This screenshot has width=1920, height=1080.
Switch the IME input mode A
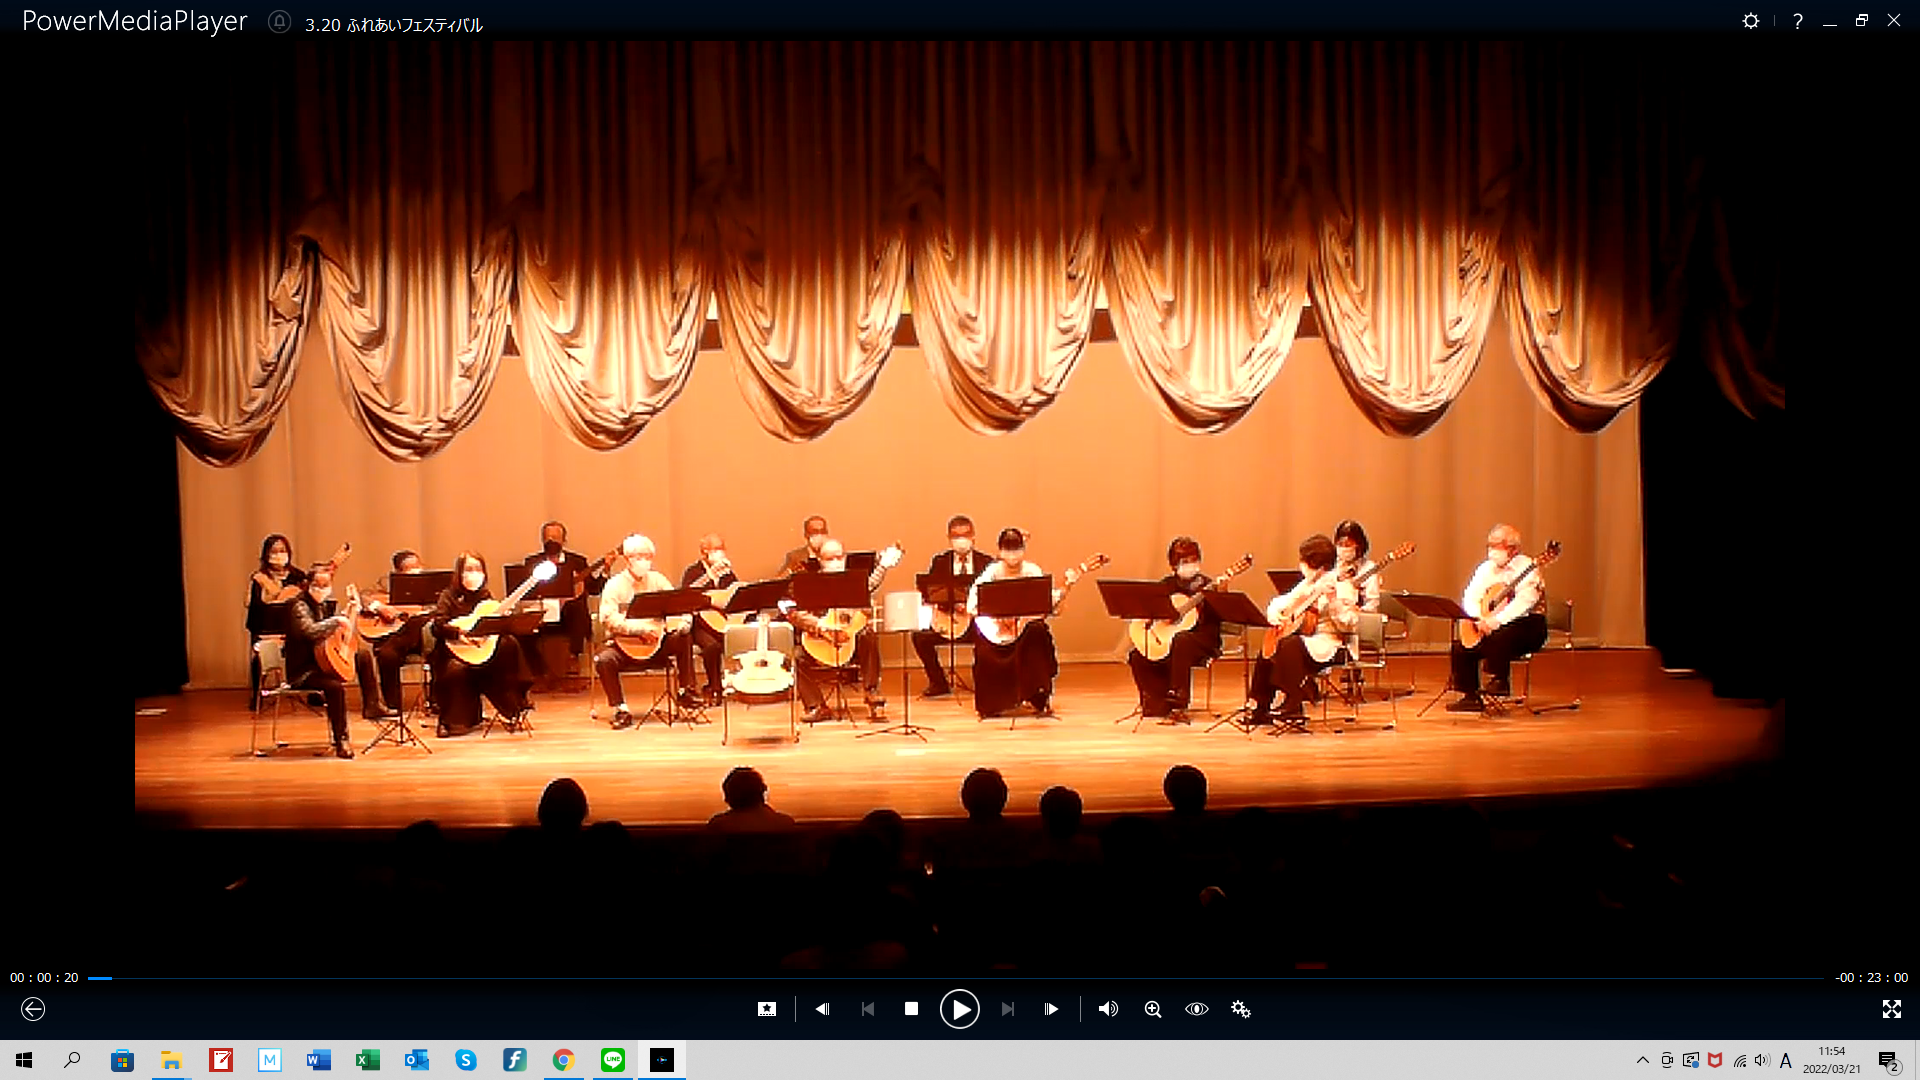point(1786,1060)
